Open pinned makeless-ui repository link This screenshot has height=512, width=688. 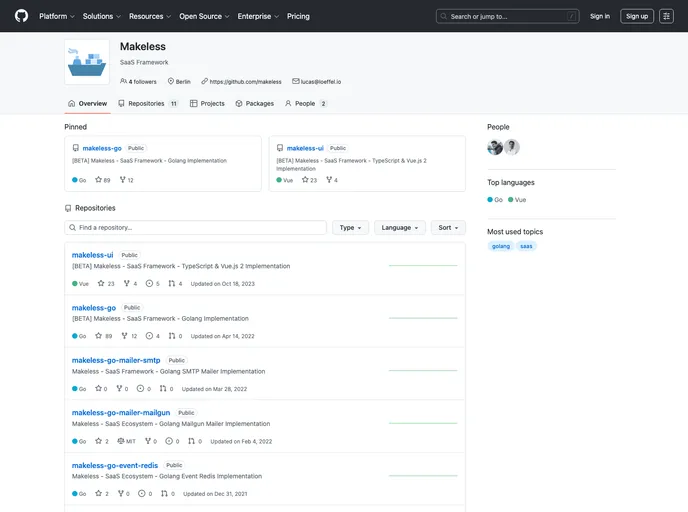coord(305,148)
